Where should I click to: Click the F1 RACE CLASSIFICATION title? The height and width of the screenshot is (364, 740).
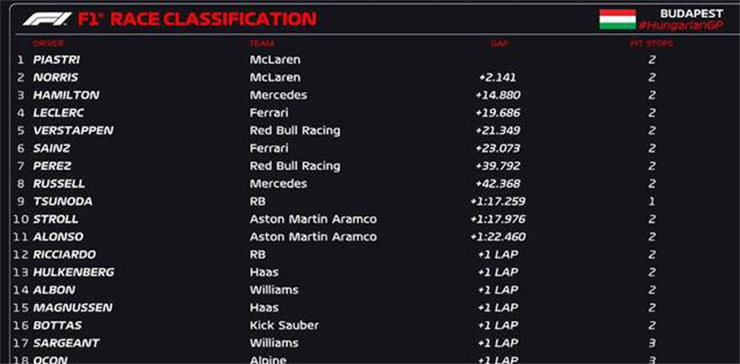click(197, 19)
